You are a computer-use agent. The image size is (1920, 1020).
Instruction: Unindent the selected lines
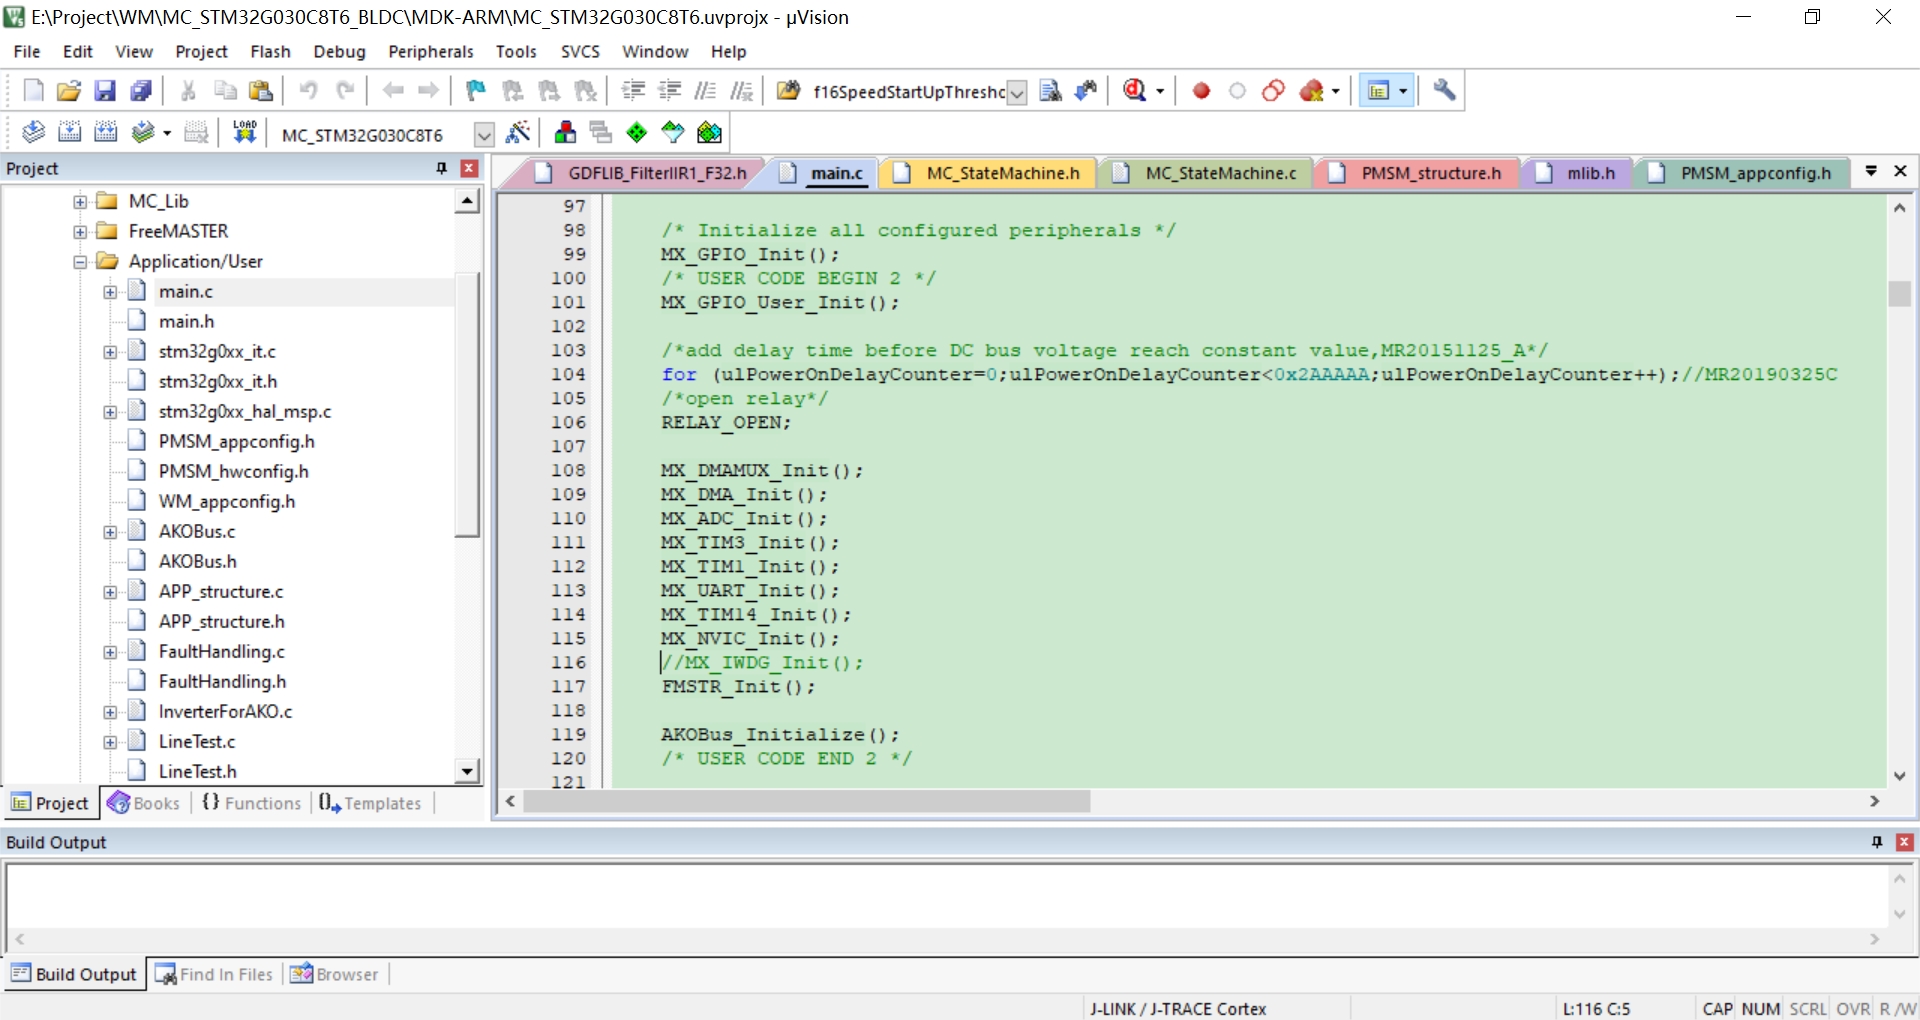point(669,91)
